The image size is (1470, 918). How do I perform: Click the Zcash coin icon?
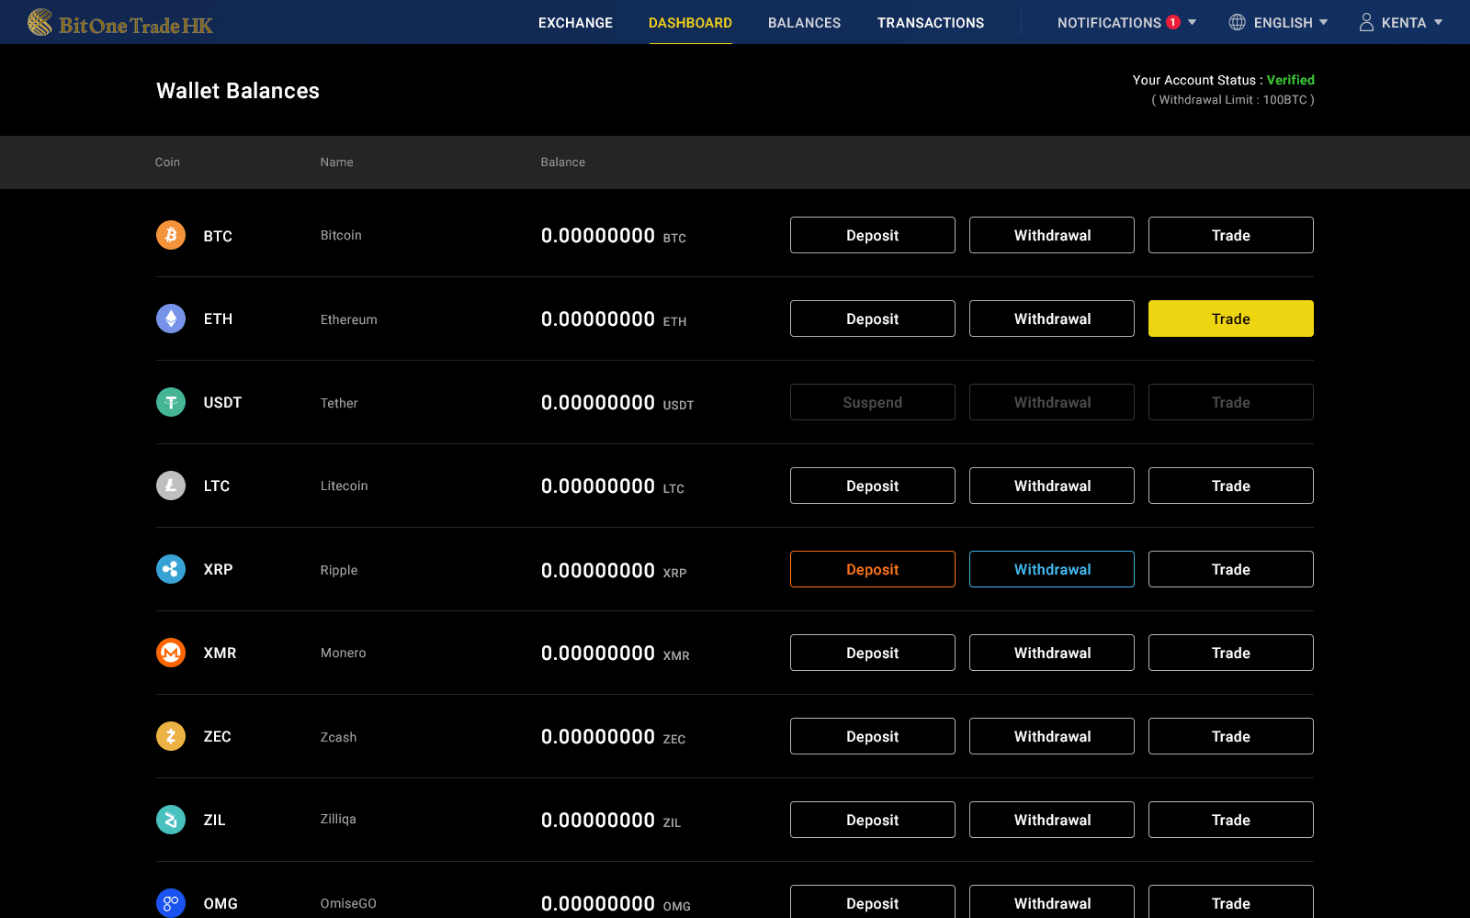[171, 736]
